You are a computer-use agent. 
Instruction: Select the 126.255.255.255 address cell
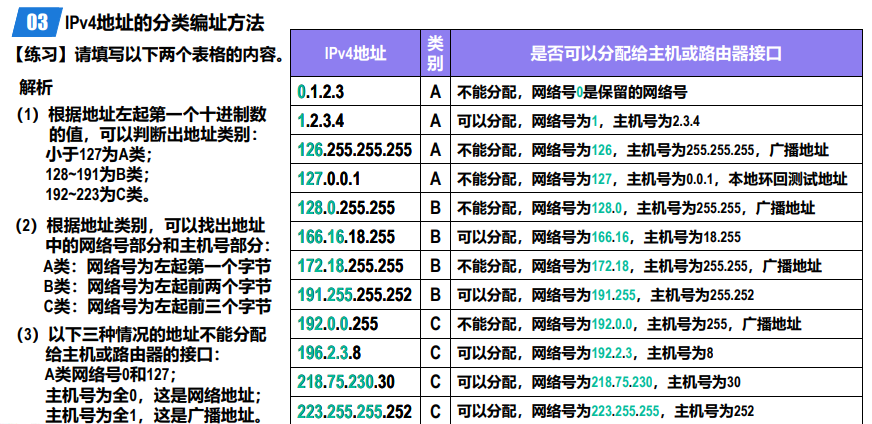[354, 150]
